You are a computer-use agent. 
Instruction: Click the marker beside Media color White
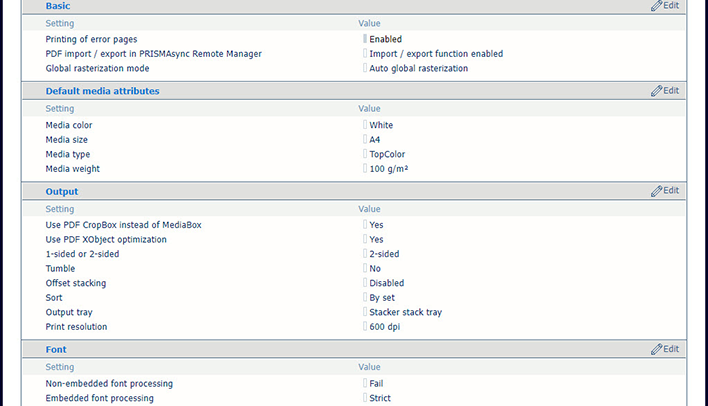(x=365, y=125)
